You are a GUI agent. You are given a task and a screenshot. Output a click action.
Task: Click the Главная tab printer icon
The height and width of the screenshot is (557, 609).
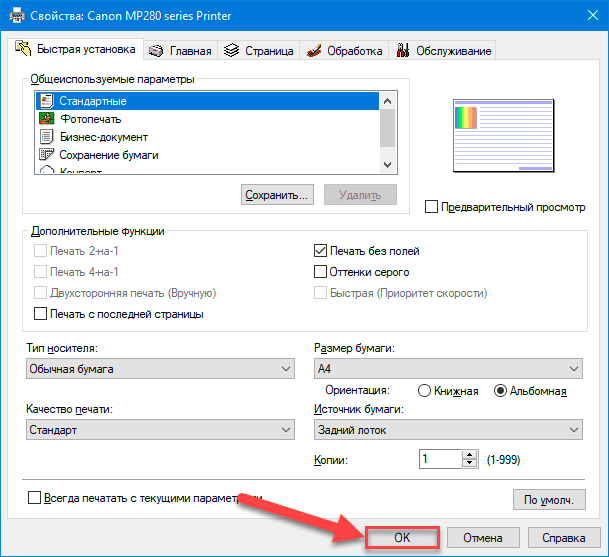[156, 51]
